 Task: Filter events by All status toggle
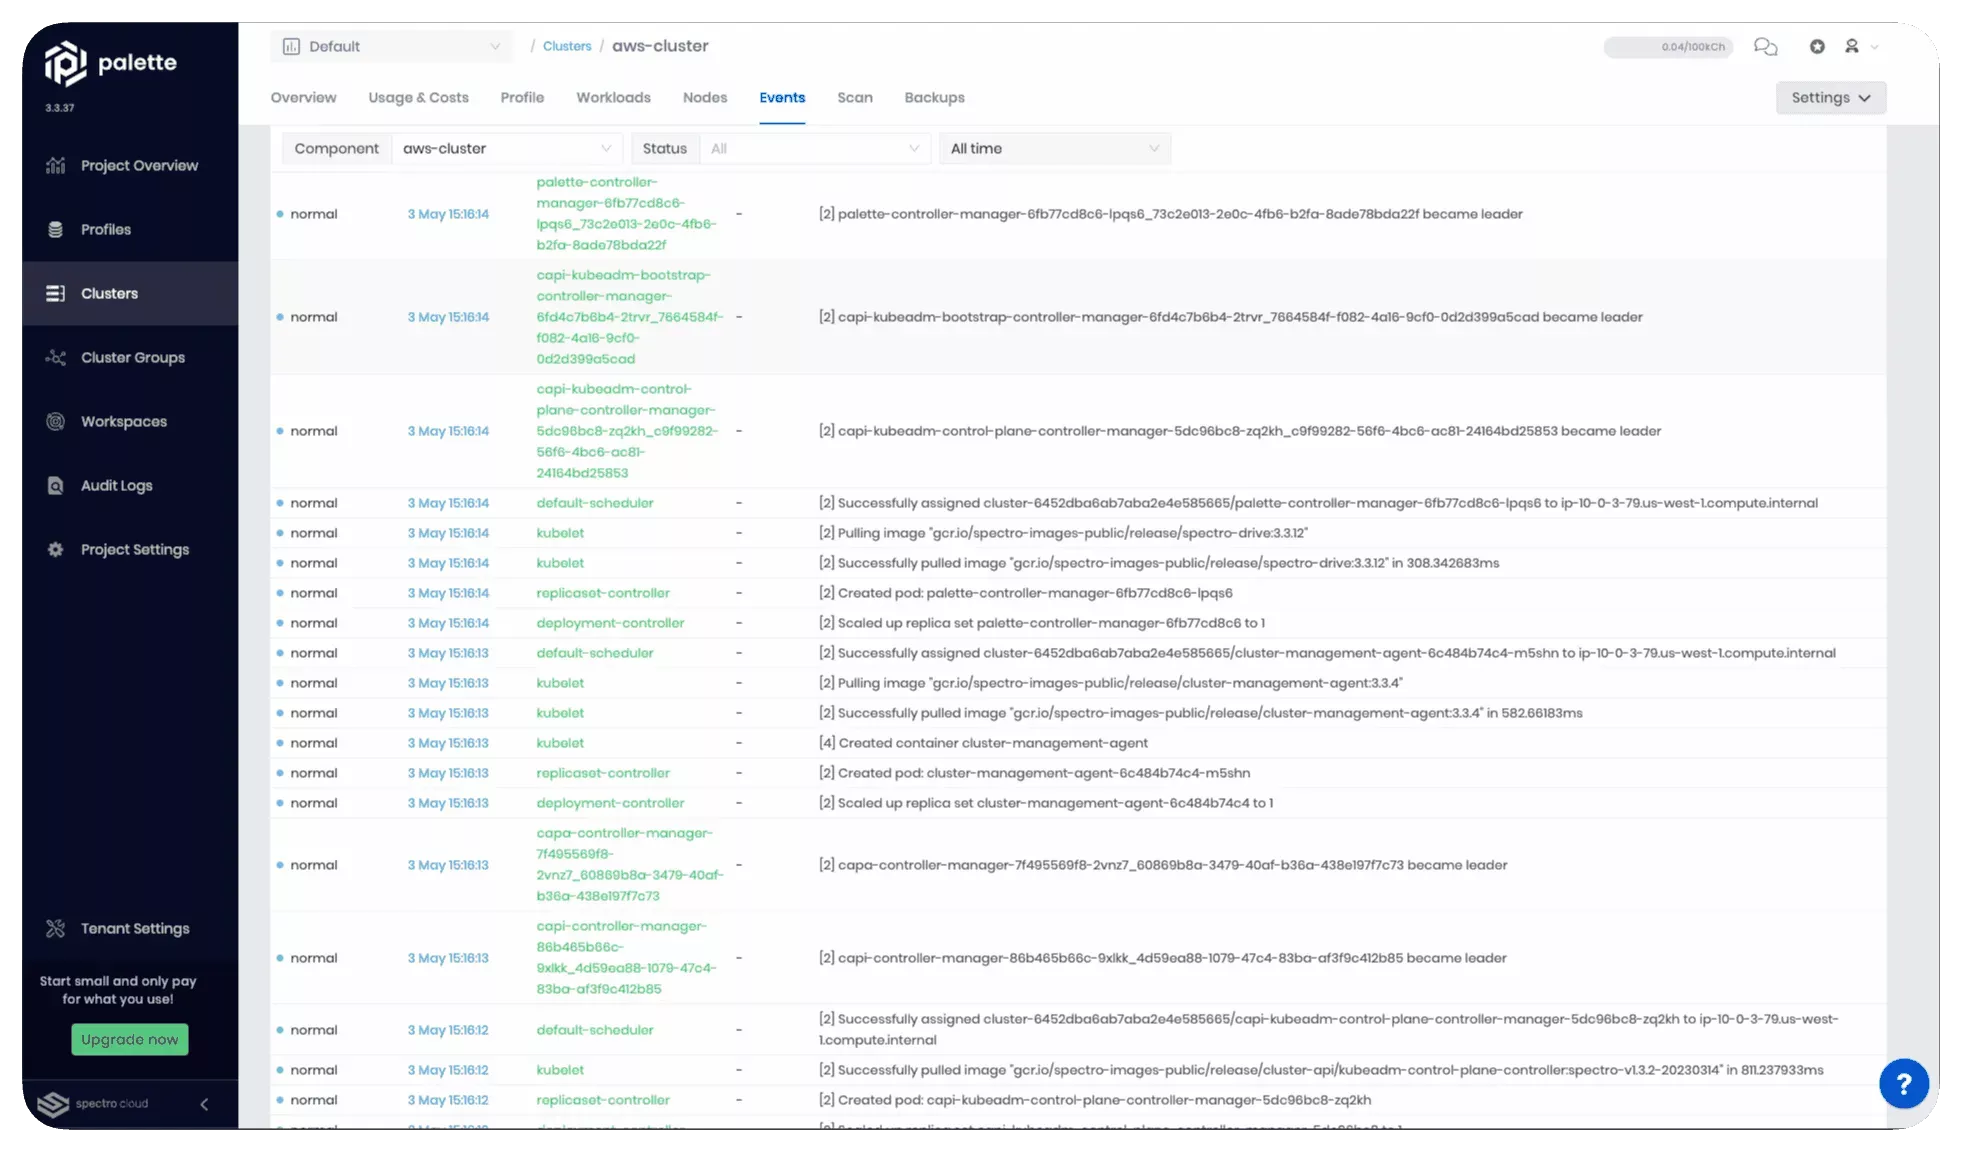(x=809, y=148)
